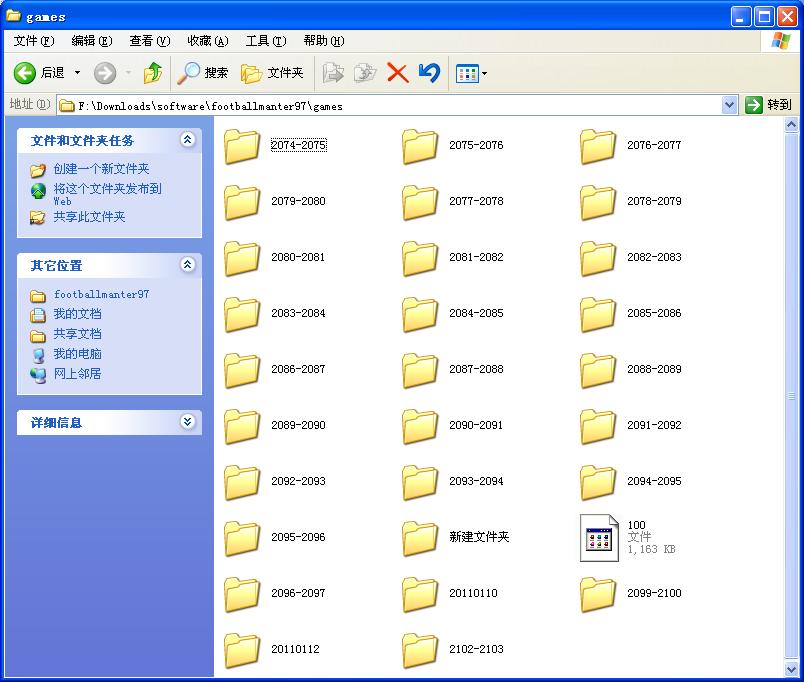Click the Back (后退) arrow icon
This screenshot has width=804, height=682.
(x=24, y=73)
